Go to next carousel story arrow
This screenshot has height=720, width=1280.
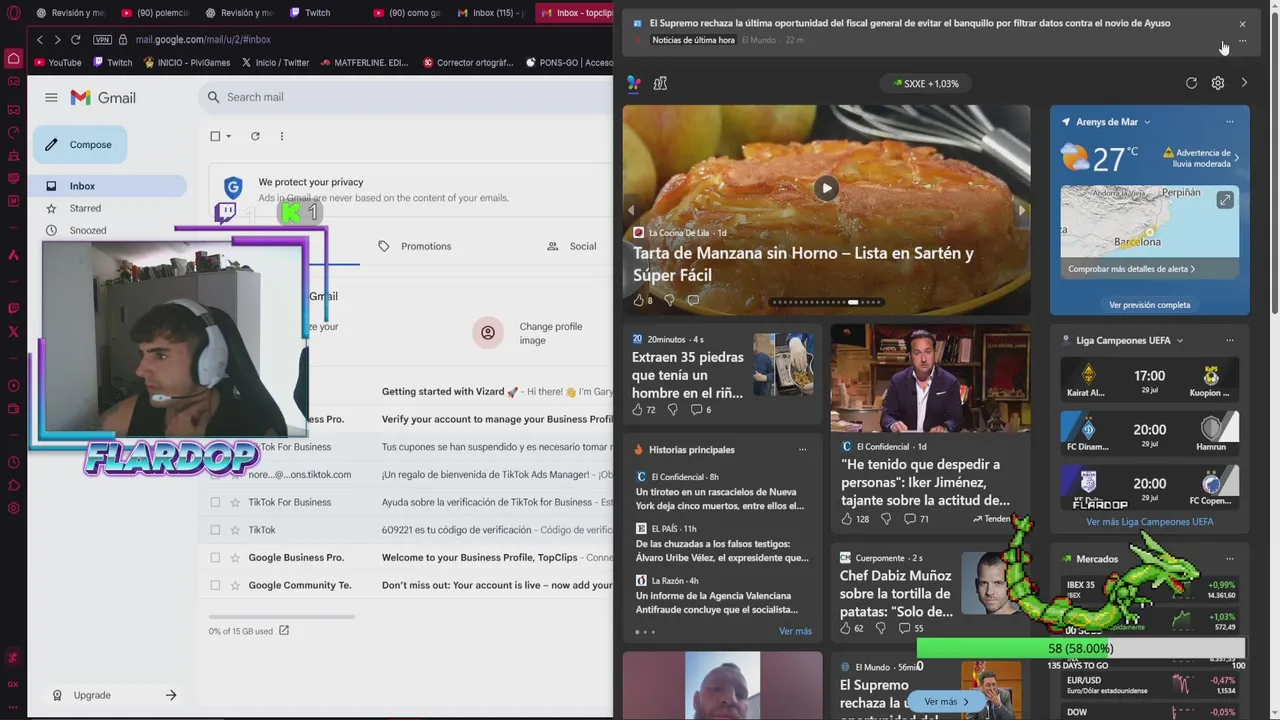[1021, 210]
